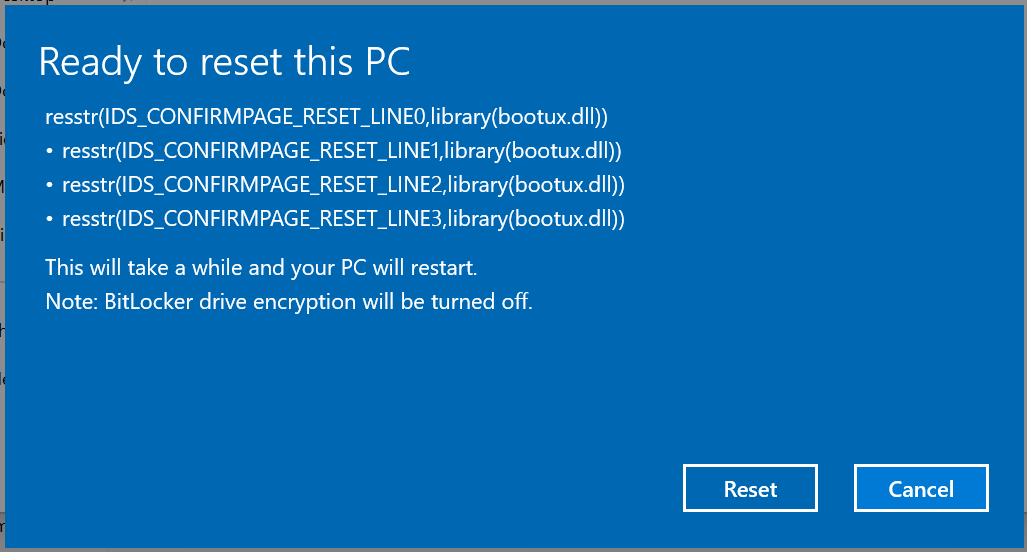Click the word 'PC' in the heading
1027x552 pixels.
point(383,63)
